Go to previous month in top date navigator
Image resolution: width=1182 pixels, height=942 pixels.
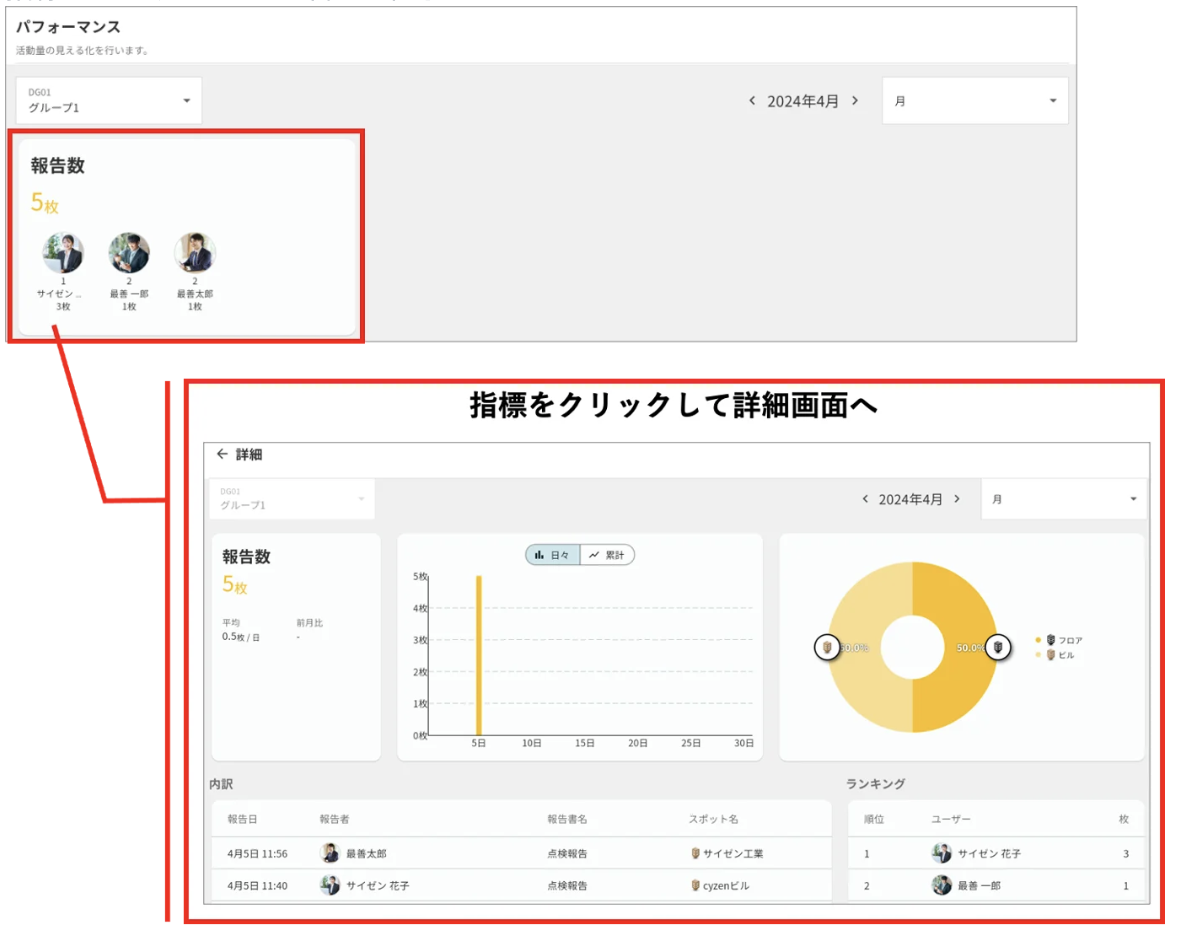[x=752, y=100]
